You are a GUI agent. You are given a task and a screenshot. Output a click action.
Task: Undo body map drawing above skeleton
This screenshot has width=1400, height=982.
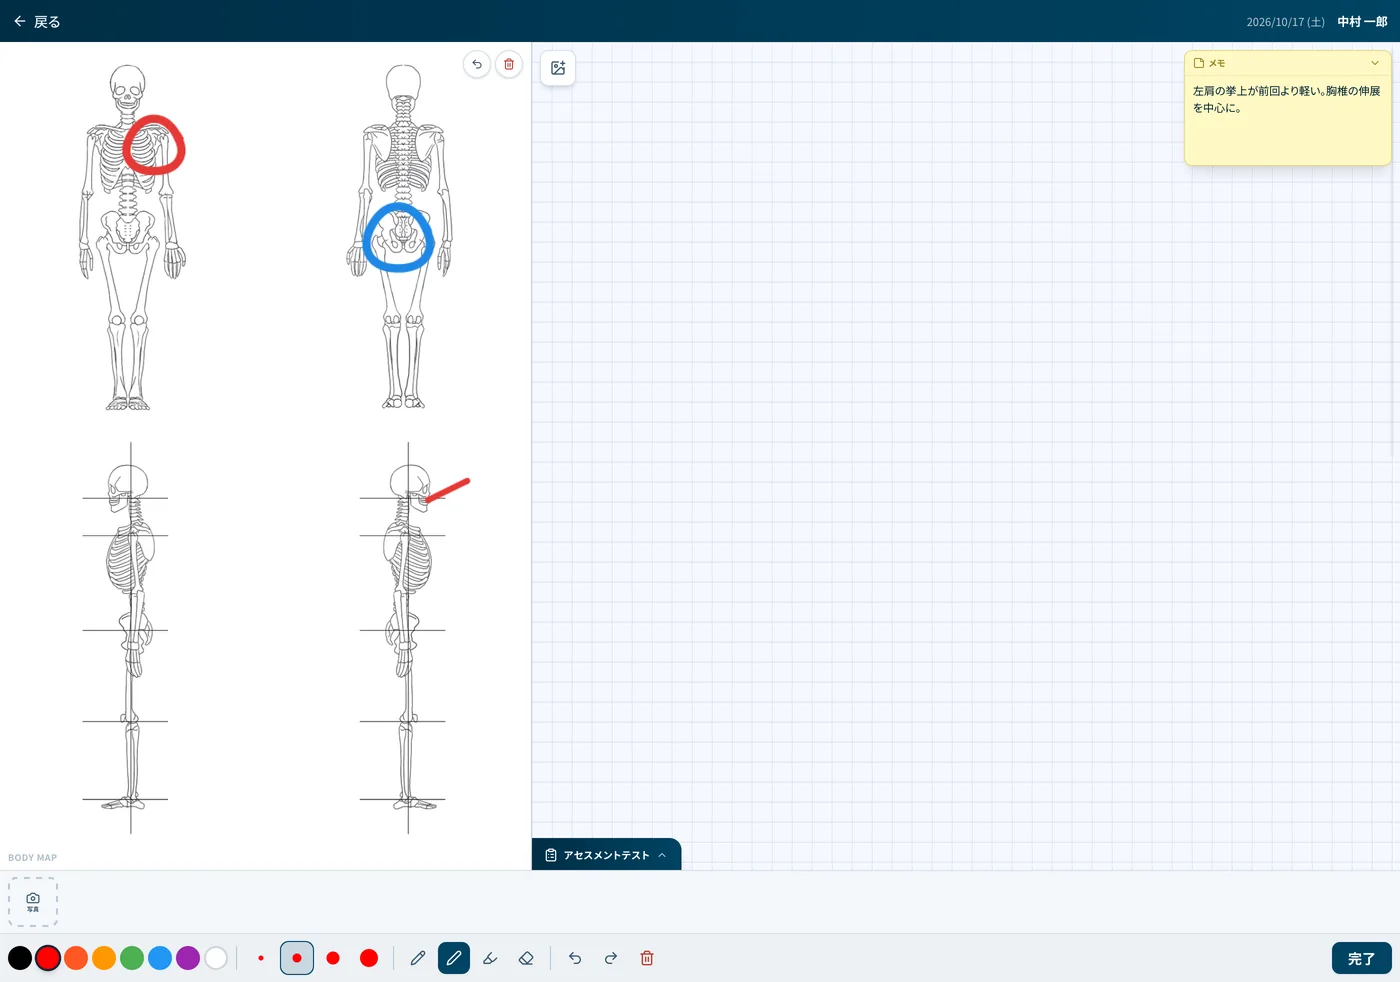coord(477,65)
